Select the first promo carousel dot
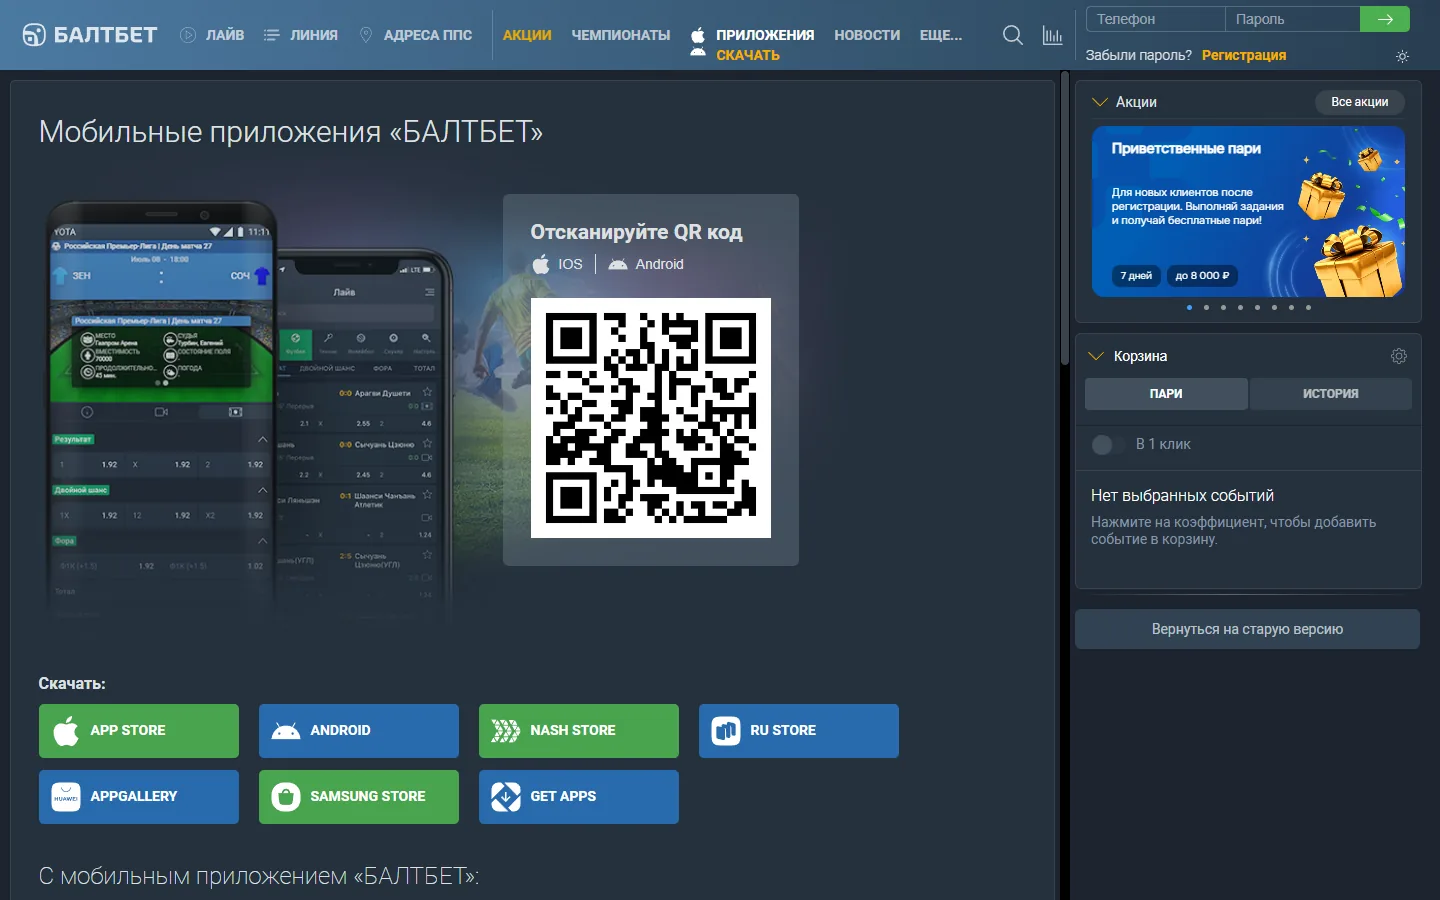The image size is (1440, 900). 1189,308
